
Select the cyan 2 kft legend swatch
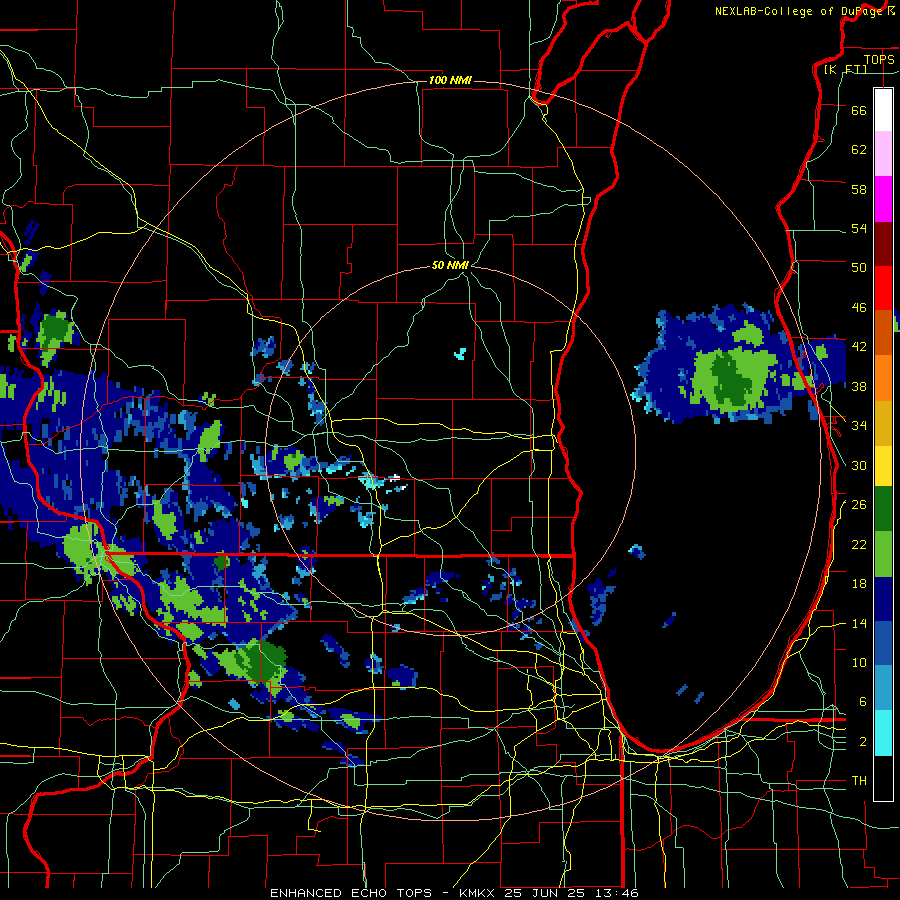[883, 734]
